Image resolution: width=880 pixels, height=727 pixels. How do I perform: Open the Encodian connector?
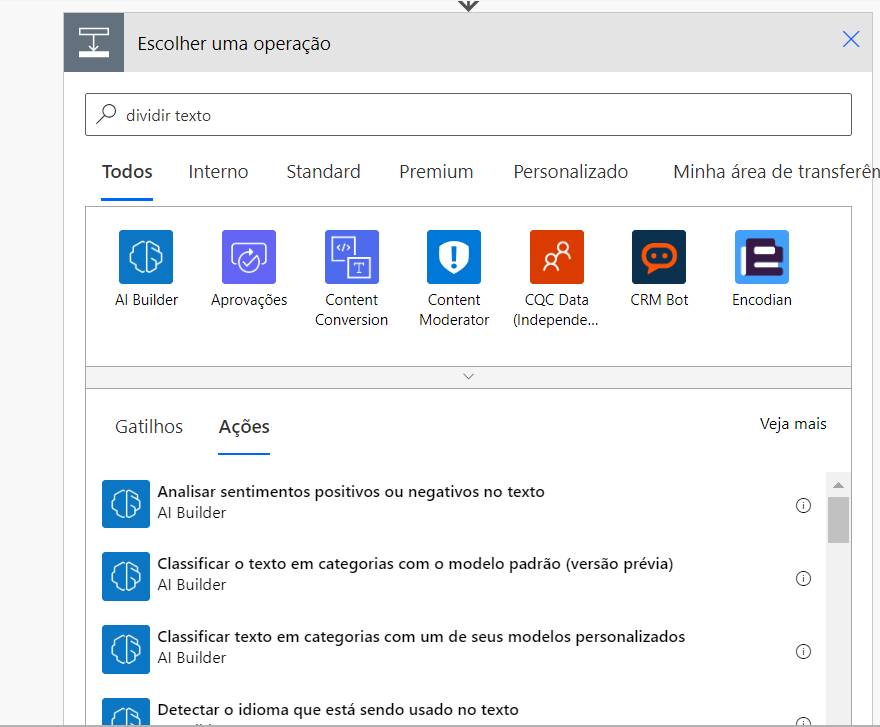762,257
